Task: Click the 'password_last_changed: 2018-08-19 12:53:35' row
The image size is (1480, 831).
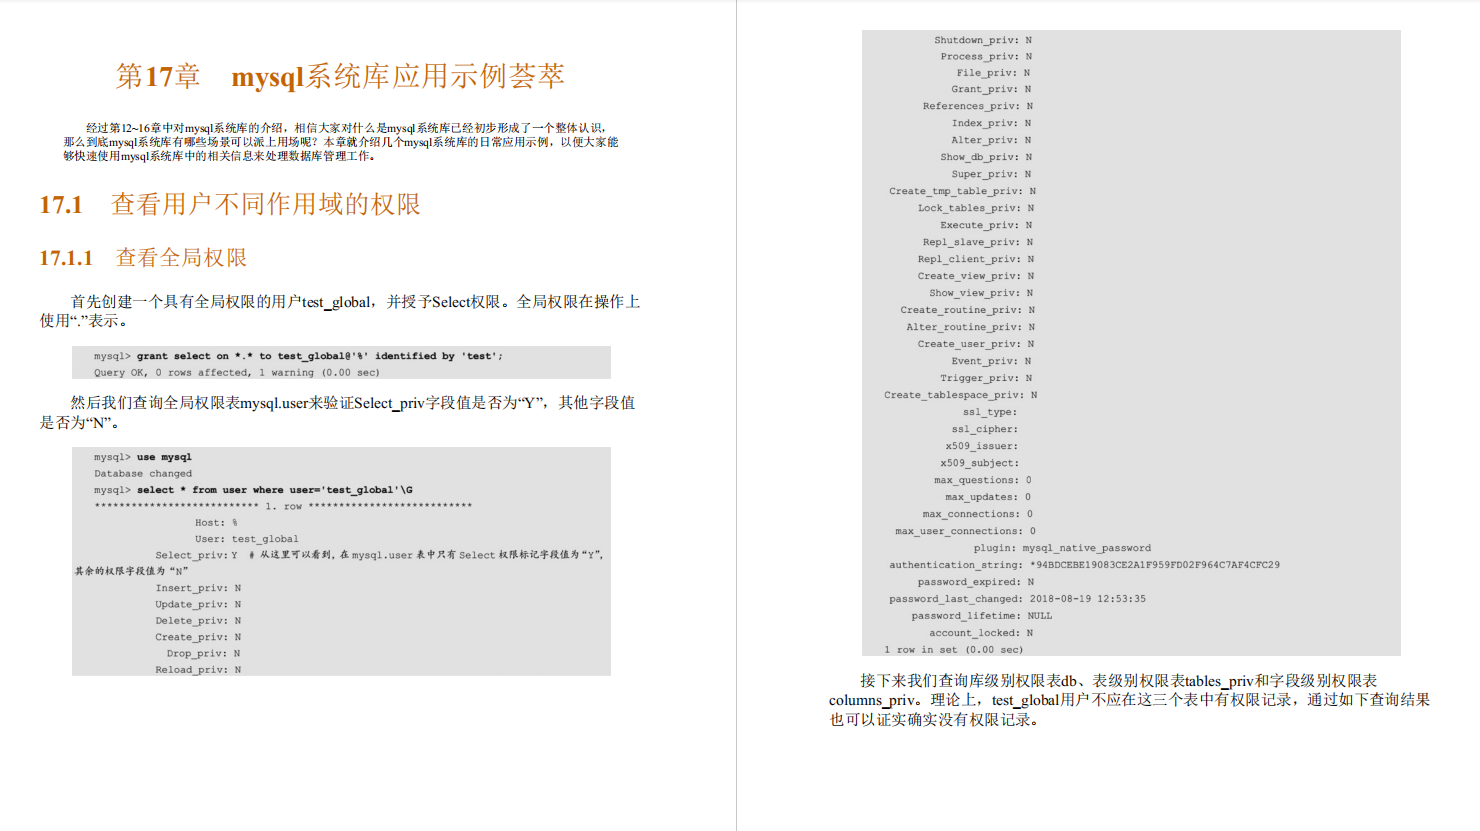Action: point(1017,599)
